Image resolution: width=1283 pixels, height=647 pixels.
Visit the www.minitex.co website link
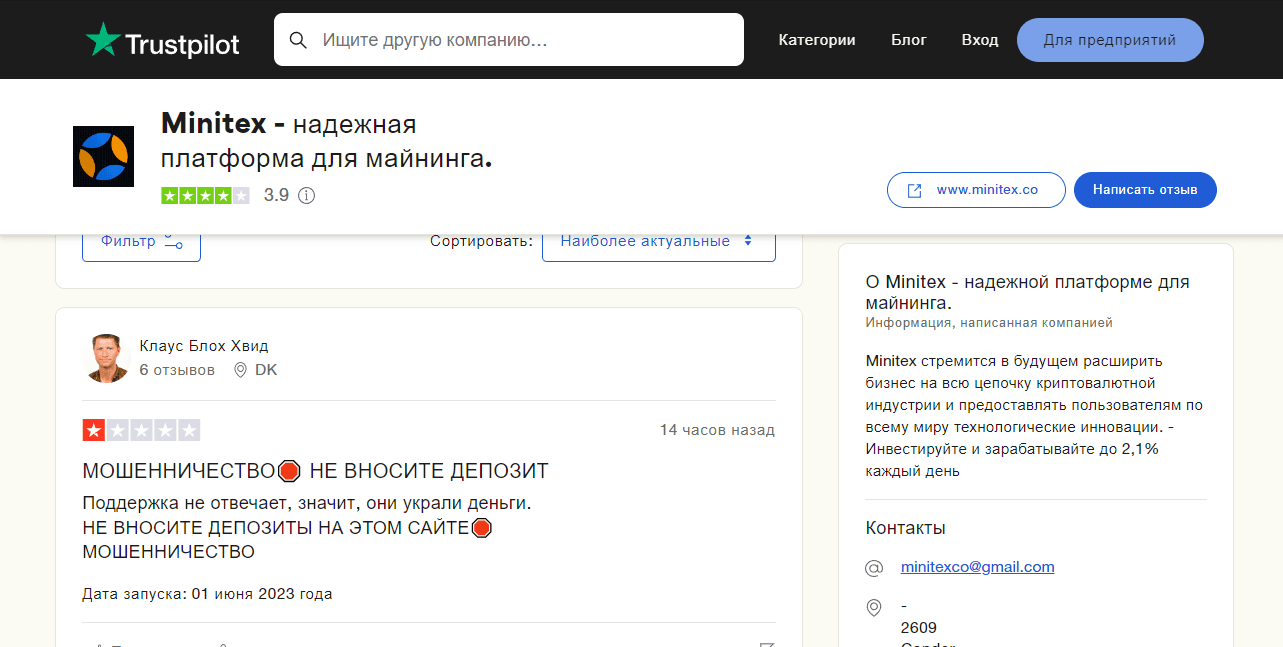coord(975,190)
